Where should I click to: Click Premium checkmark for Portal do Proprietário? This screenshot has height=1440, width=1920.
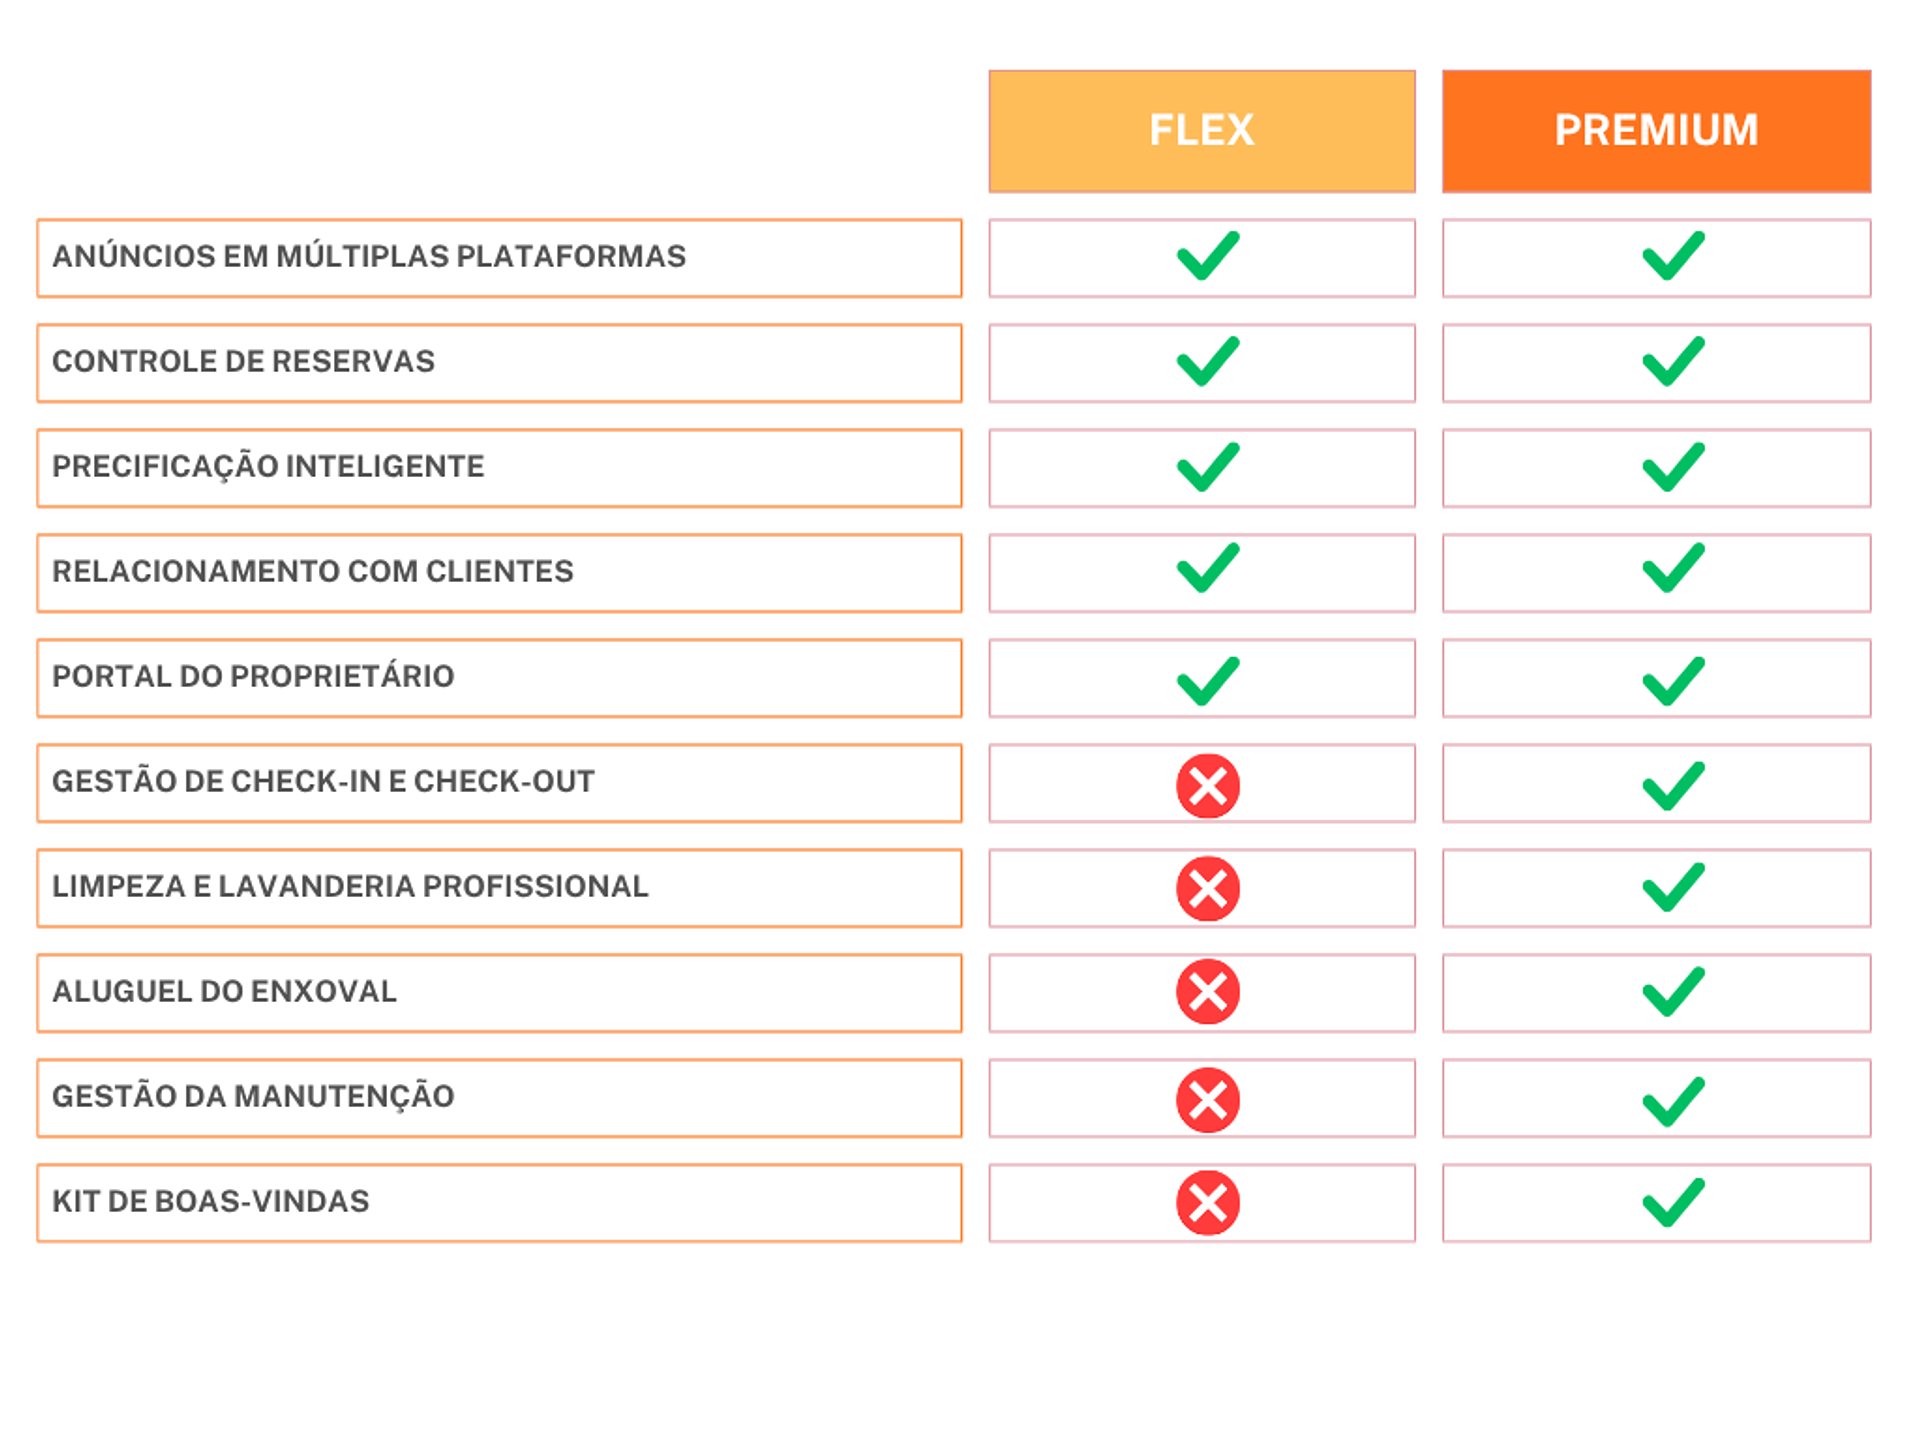(x=1673, y=681)
